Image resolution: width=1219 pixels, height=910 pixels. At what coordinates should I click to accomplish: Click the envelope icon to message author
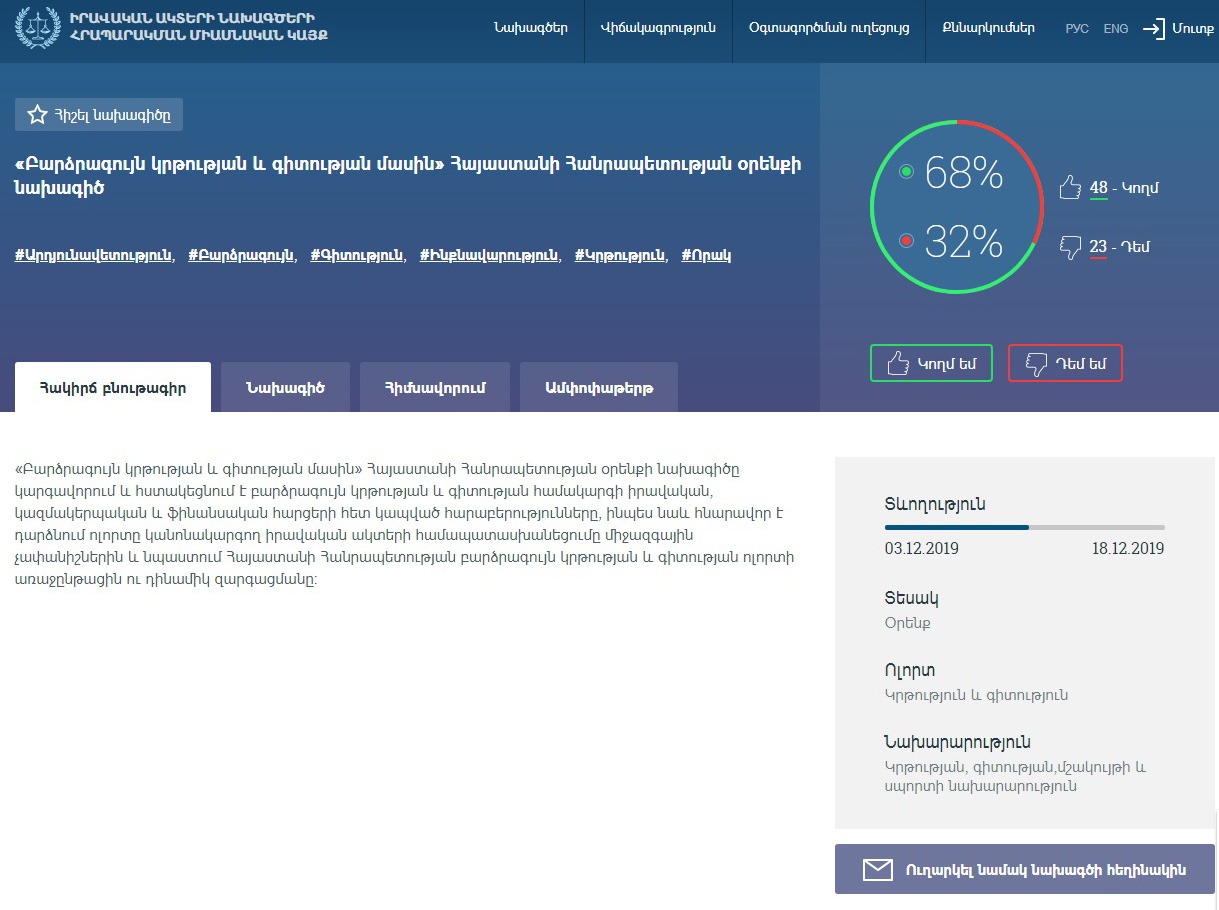coord(877,870)
